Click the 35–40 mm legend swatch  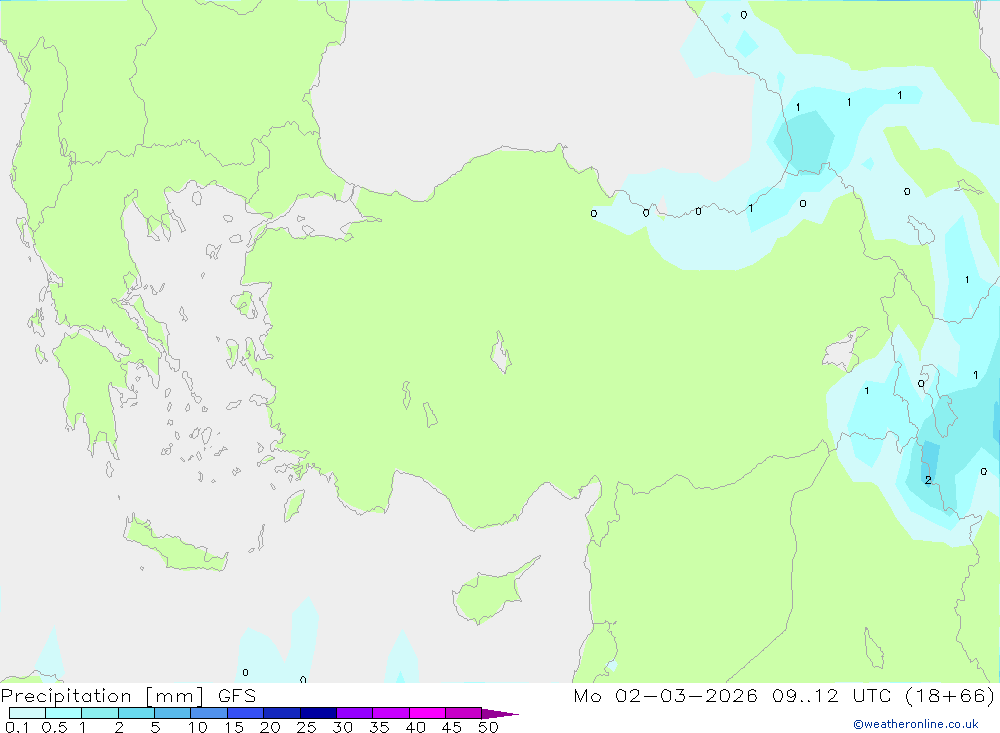[391, 713]
